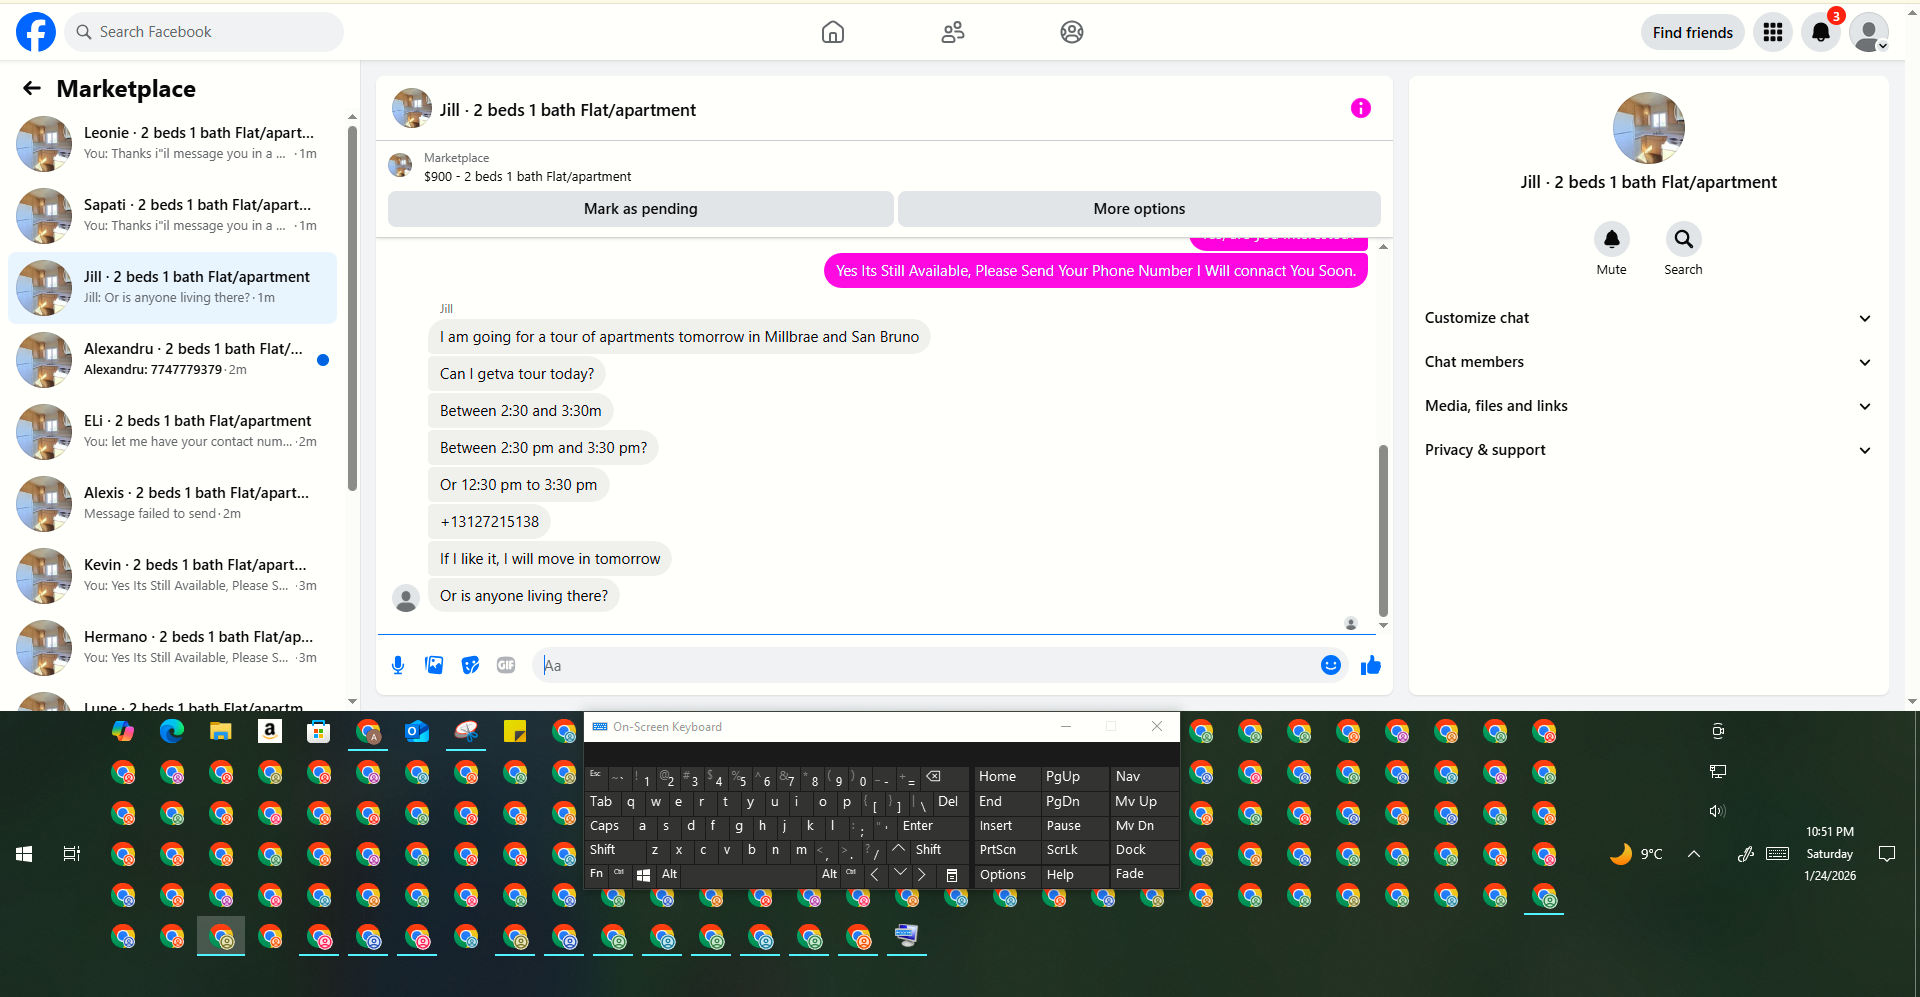Click phone number message +13127215138
The width and height of the screenshot is (1920, 997).
(490, 522)
